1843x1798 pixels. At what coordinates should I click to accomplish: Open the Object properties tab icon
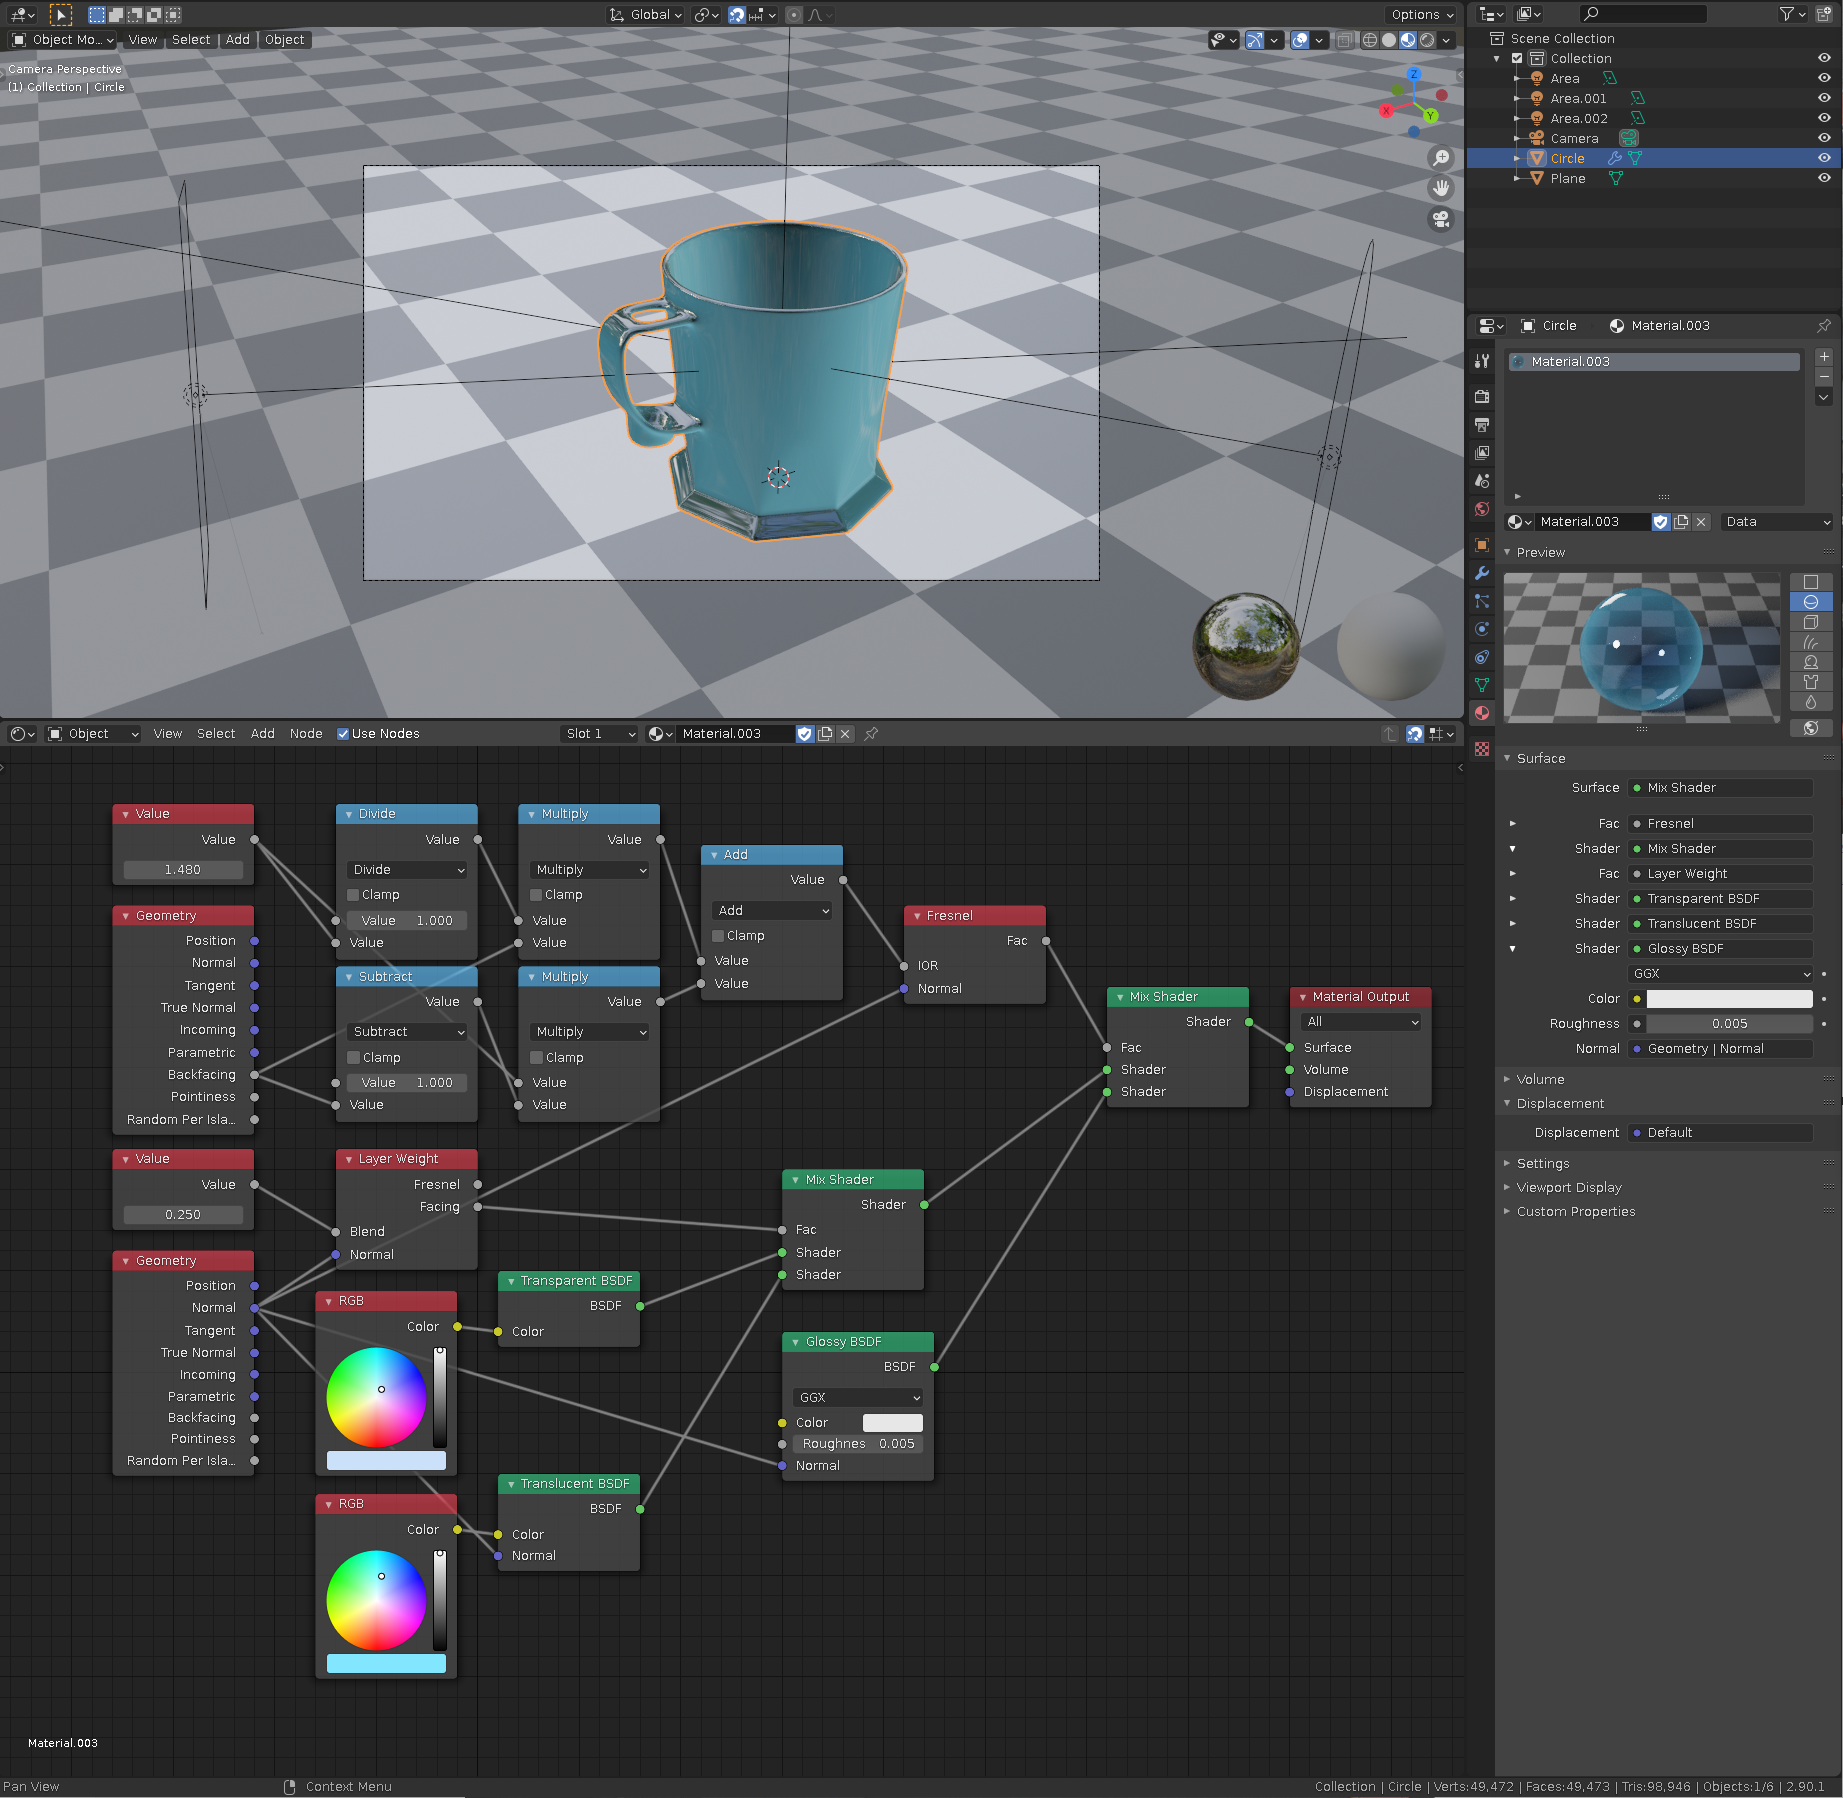[1482, 545]
